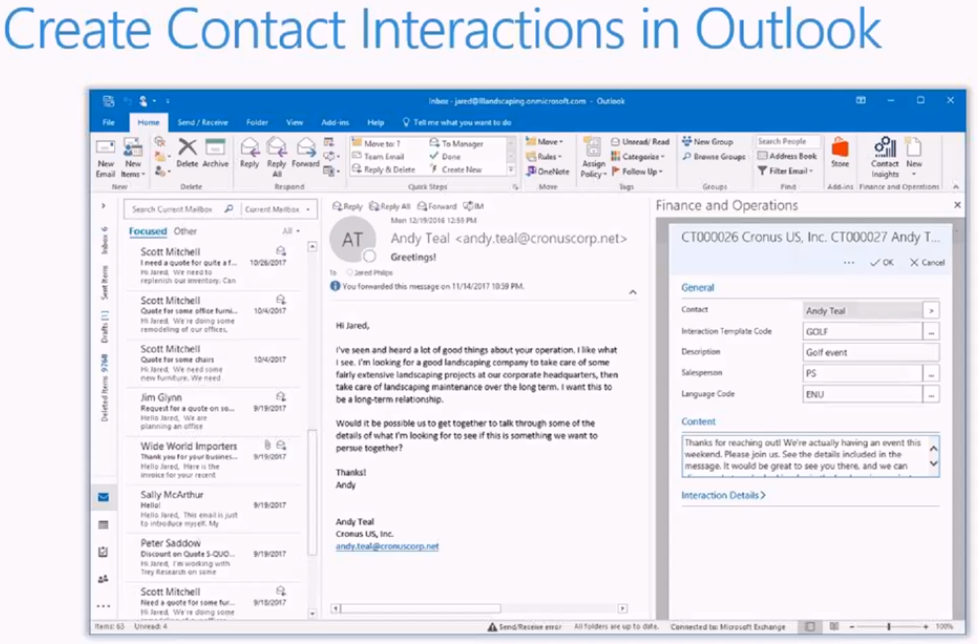Click Reply in reading pane header
Image resolution: width=978 pixels, height=644 pixels.
coord(347,206)
